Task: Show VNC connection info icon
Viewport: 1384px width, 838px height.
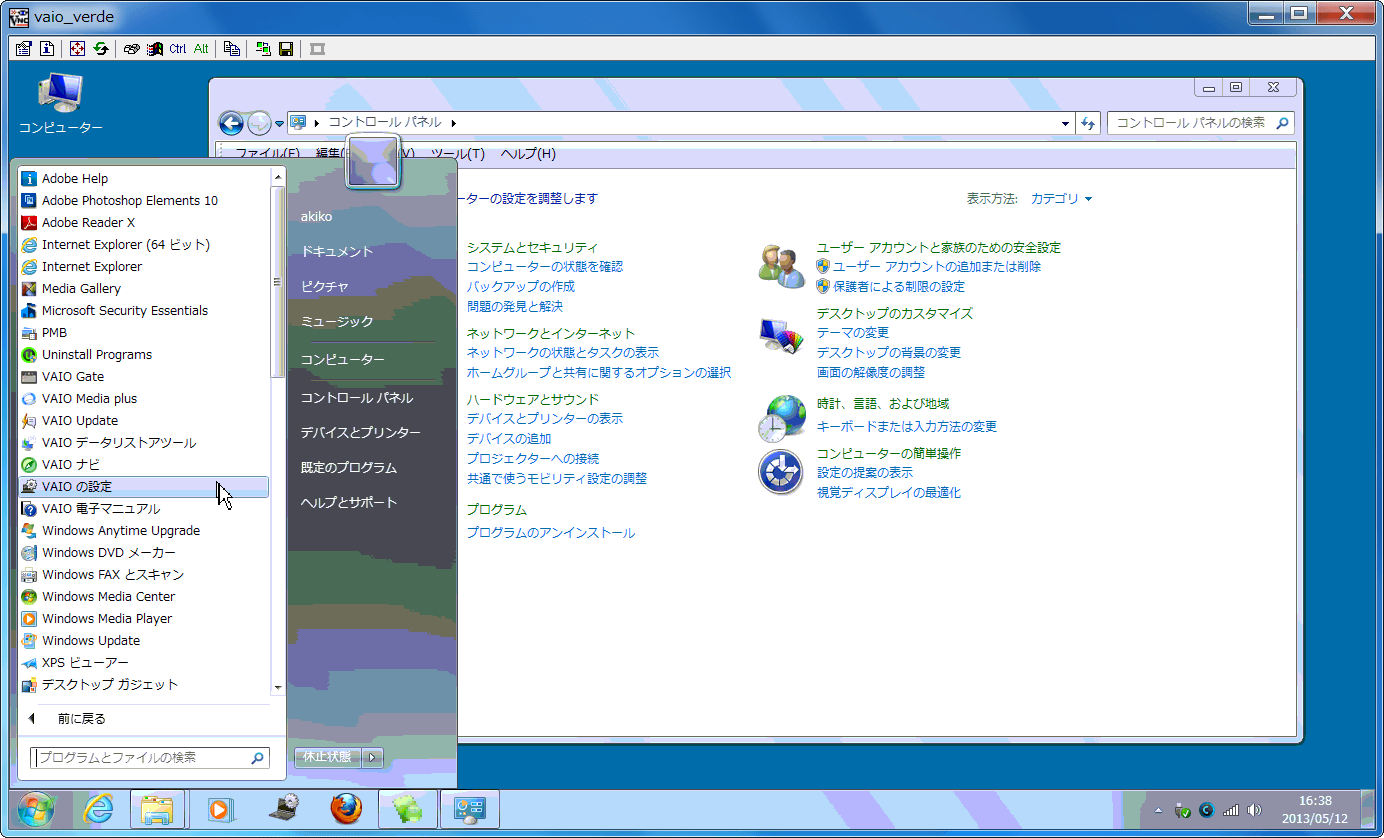Action: (47, 48)
